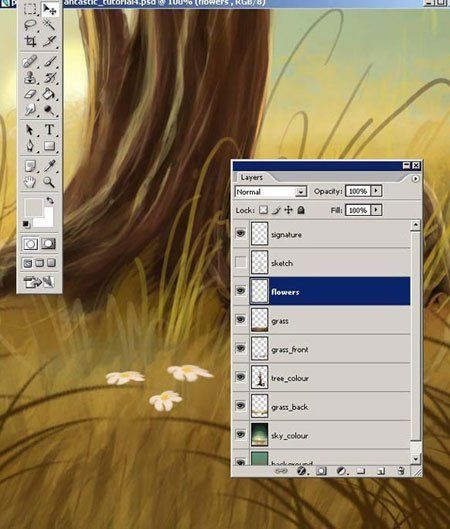The width and height of the screenshot is (450, 529).
Task: Select the Type tool
Action: click(49, 130)
